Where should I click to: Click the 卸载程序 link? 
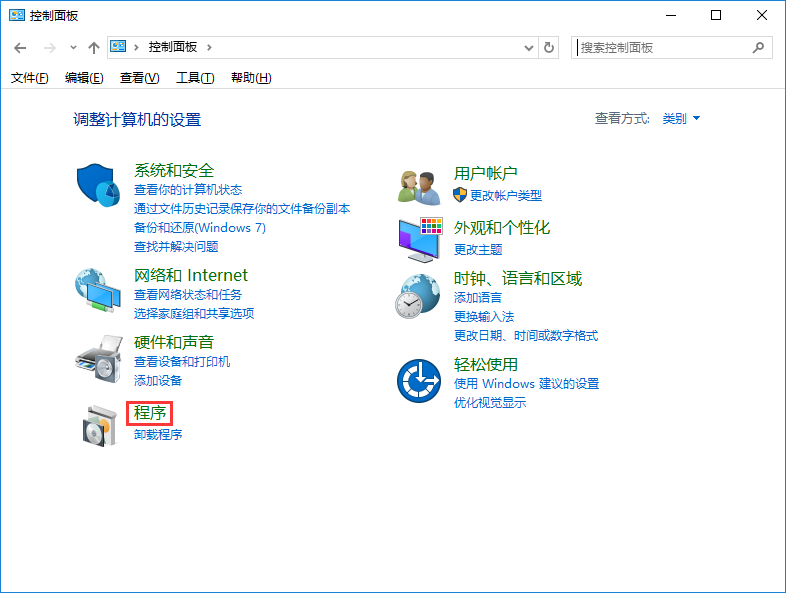[x=158, y=435]
